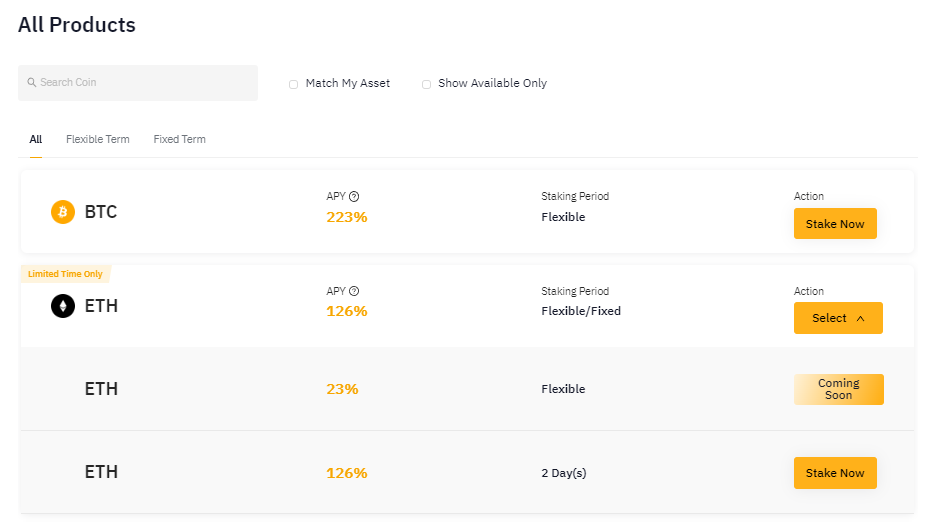
Task: Click the Ethereum coin icon
Action: click(63, 306)
